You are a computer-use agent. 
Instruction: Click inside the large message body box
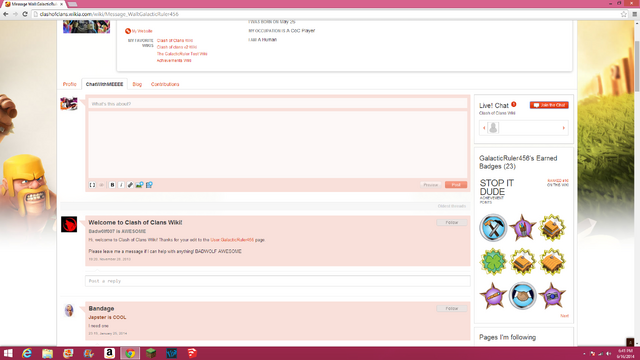coord(278,144)
